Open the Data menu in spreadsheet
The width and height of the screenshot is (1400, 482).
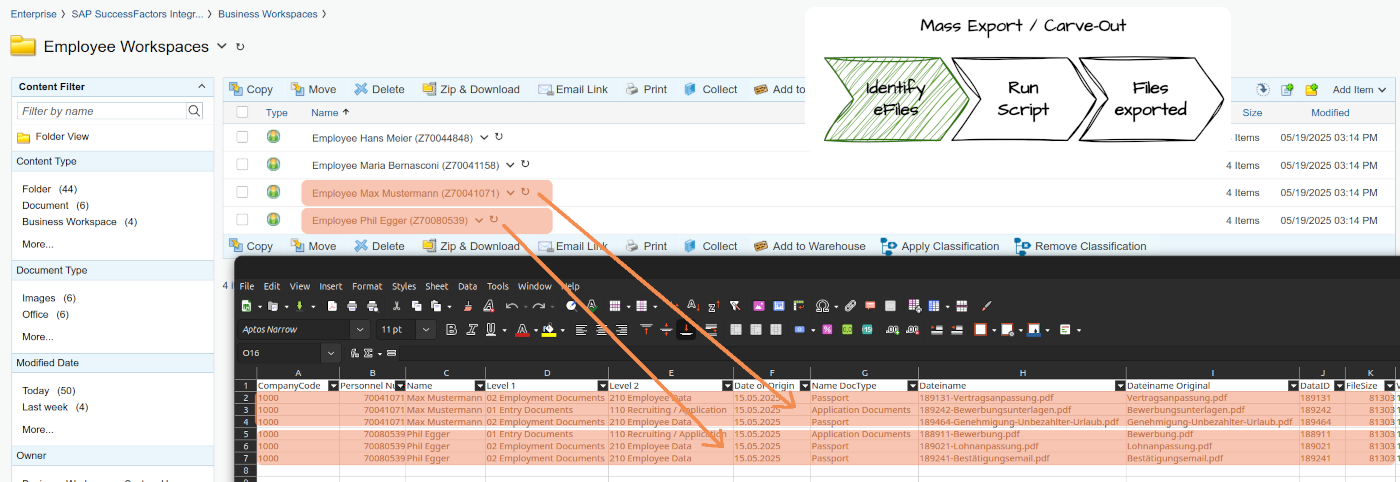click(467, 286)
